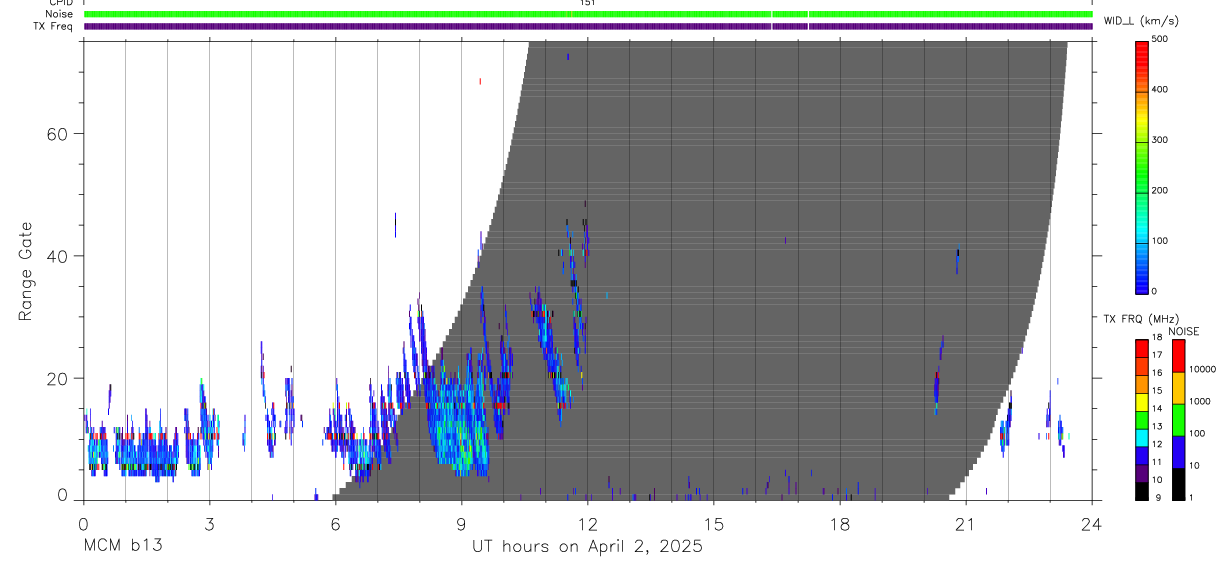Pick the green 13–14 MHz swatch
Image resolution: width=1228 pixels, height=567 pixels.
(x=1142, y=419)
